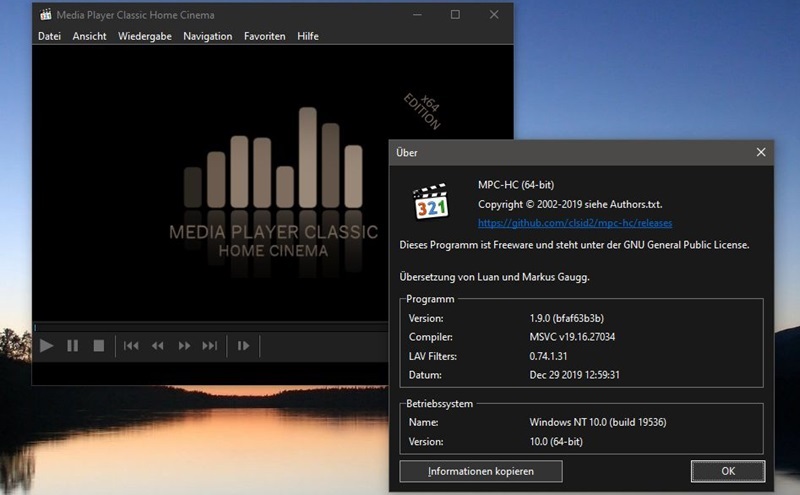Click the GNU General Public License sentence

click(x=574, y=245)
